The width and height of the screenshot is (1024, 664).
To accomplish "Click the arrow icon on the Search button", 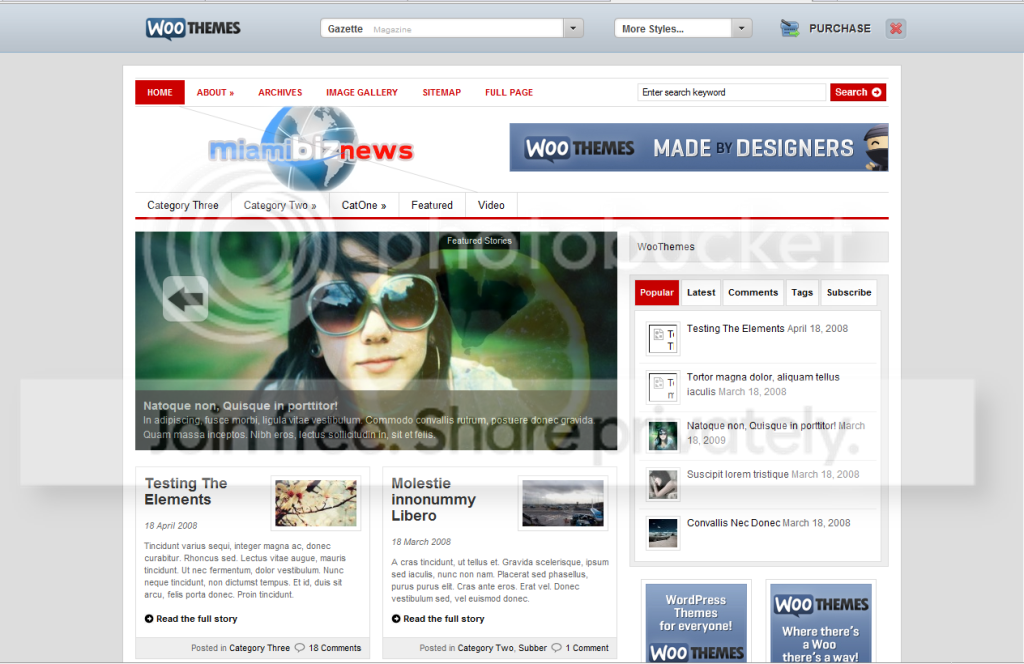I will pos(876,92).
